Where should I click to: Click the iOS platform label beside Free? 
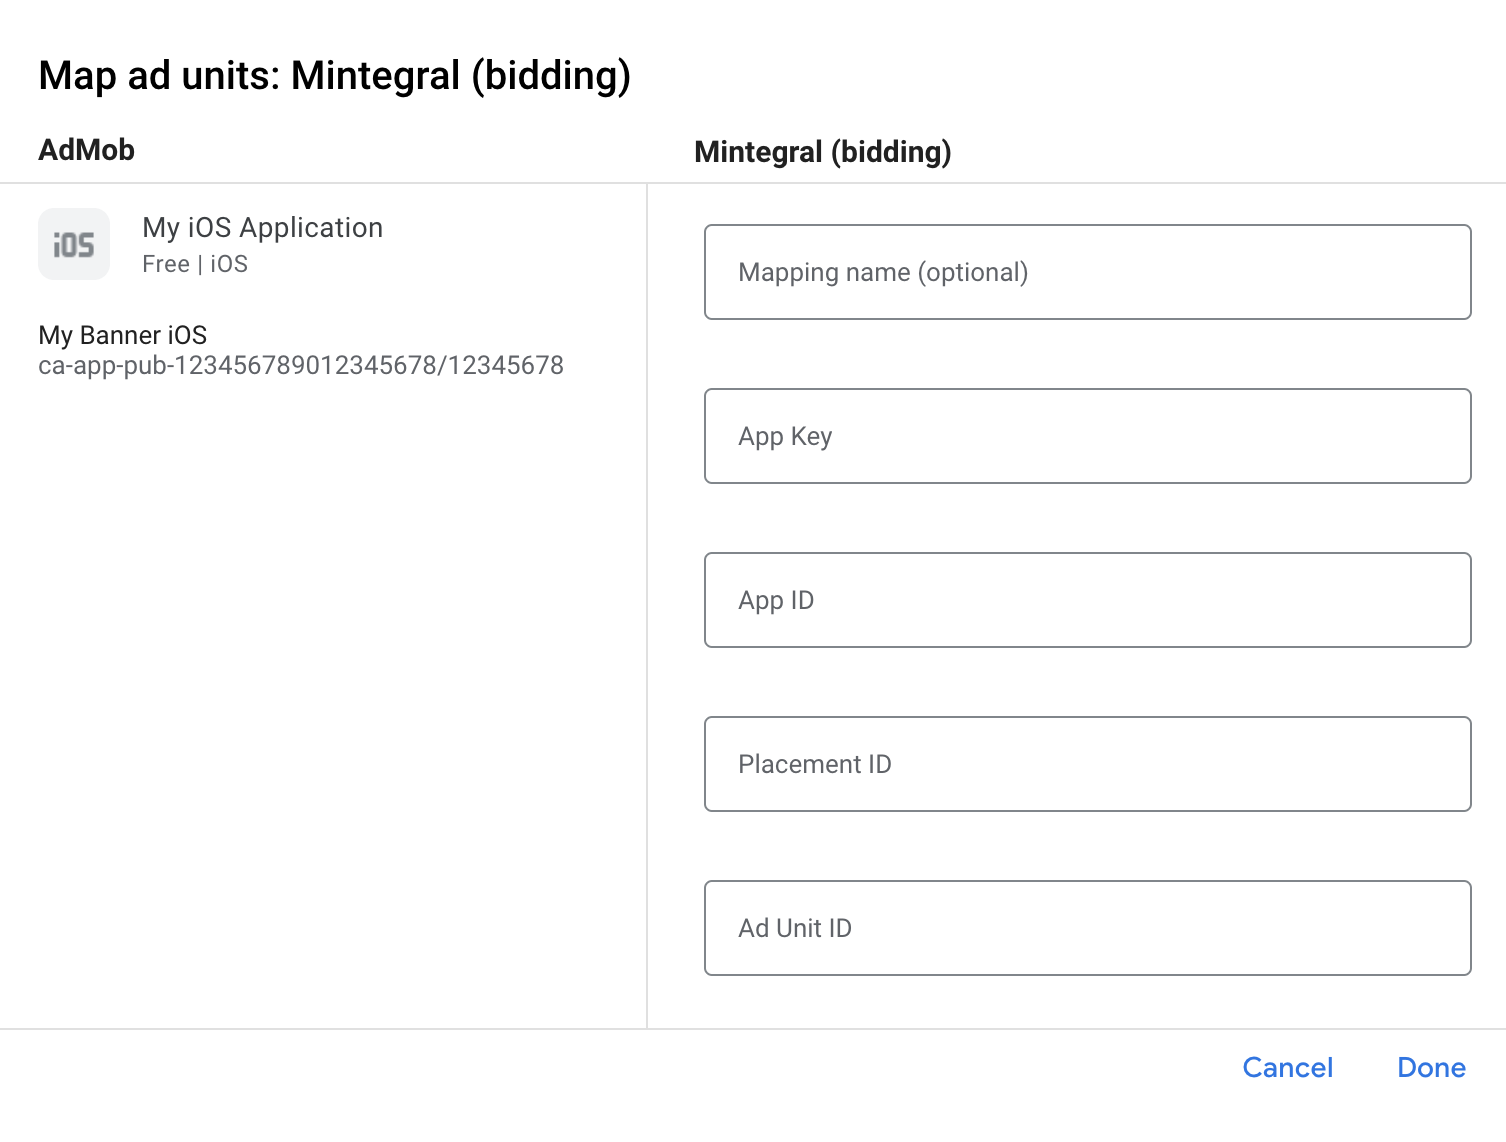229,264
